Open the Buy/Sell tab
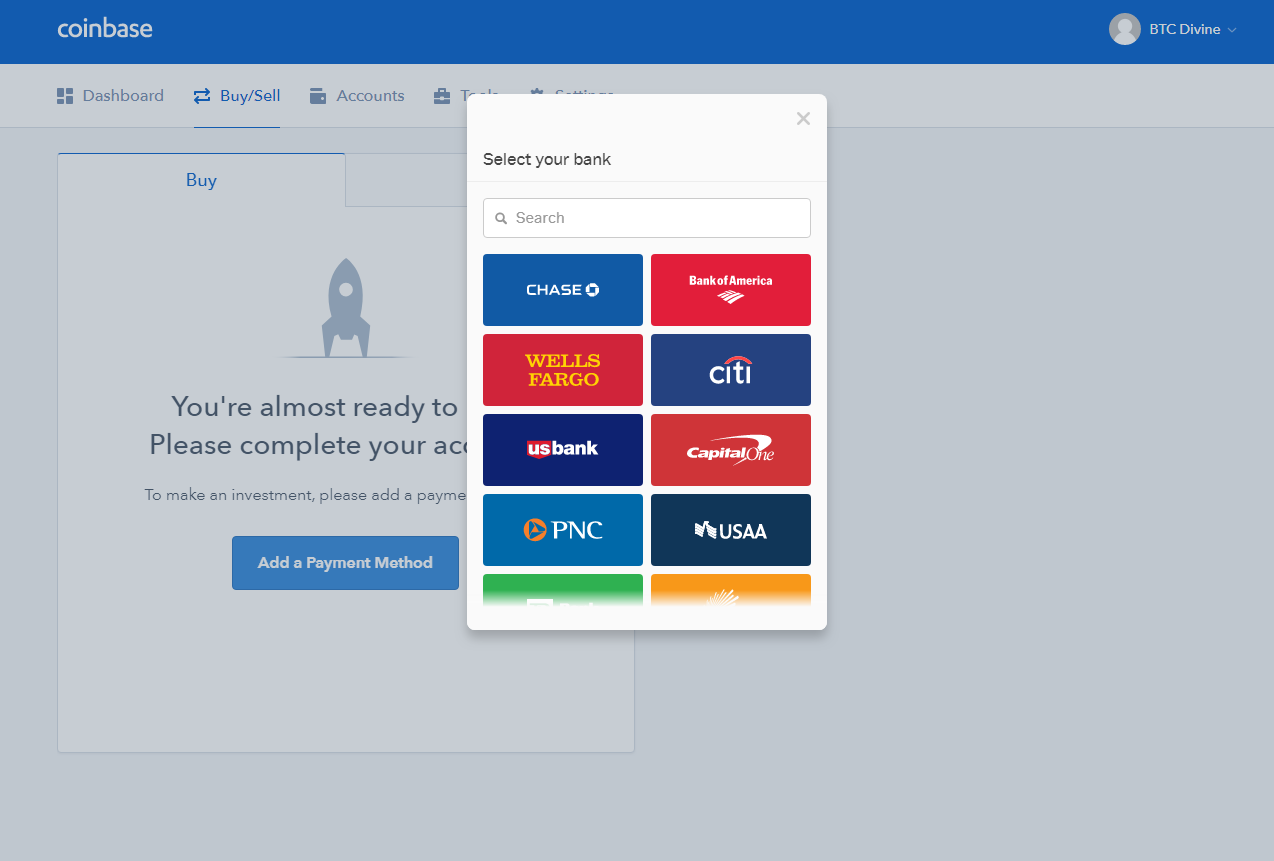The height and width of the screenshot is (861, 1274). click(237, 96)
